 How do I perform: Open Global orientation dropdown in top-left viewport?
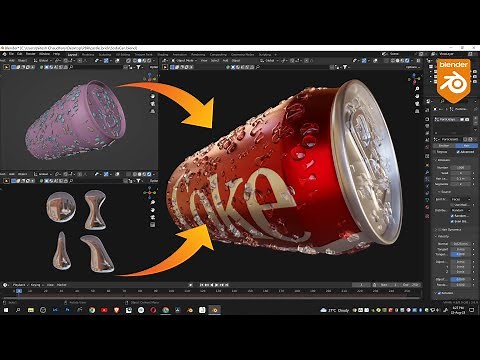(x=43, y=61)
